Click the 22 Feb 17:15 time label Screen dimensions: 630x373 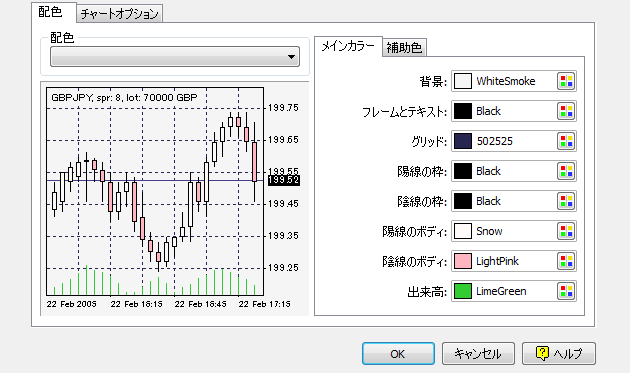pos(264,304)
